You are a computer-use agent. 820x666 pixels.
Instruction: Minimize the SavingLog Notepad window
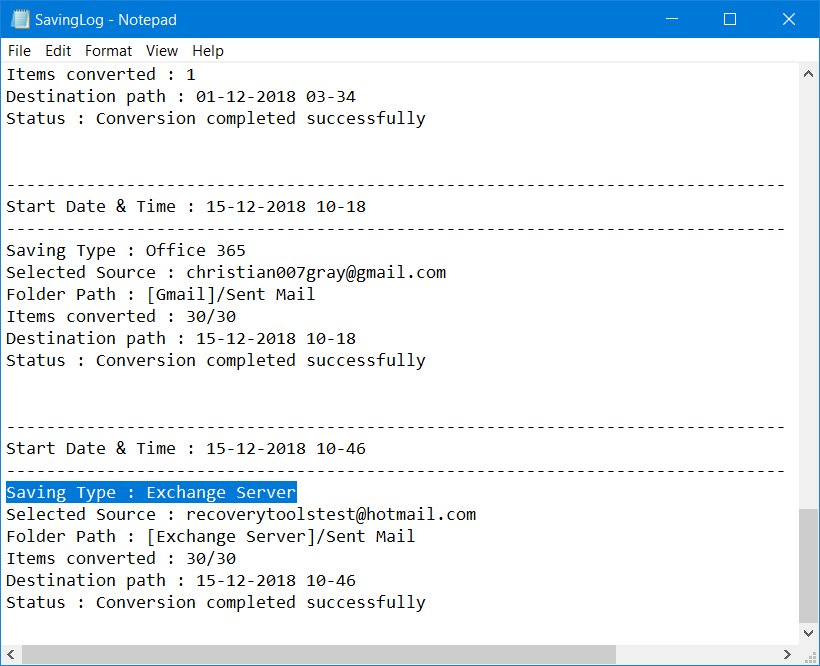point(672,19)
